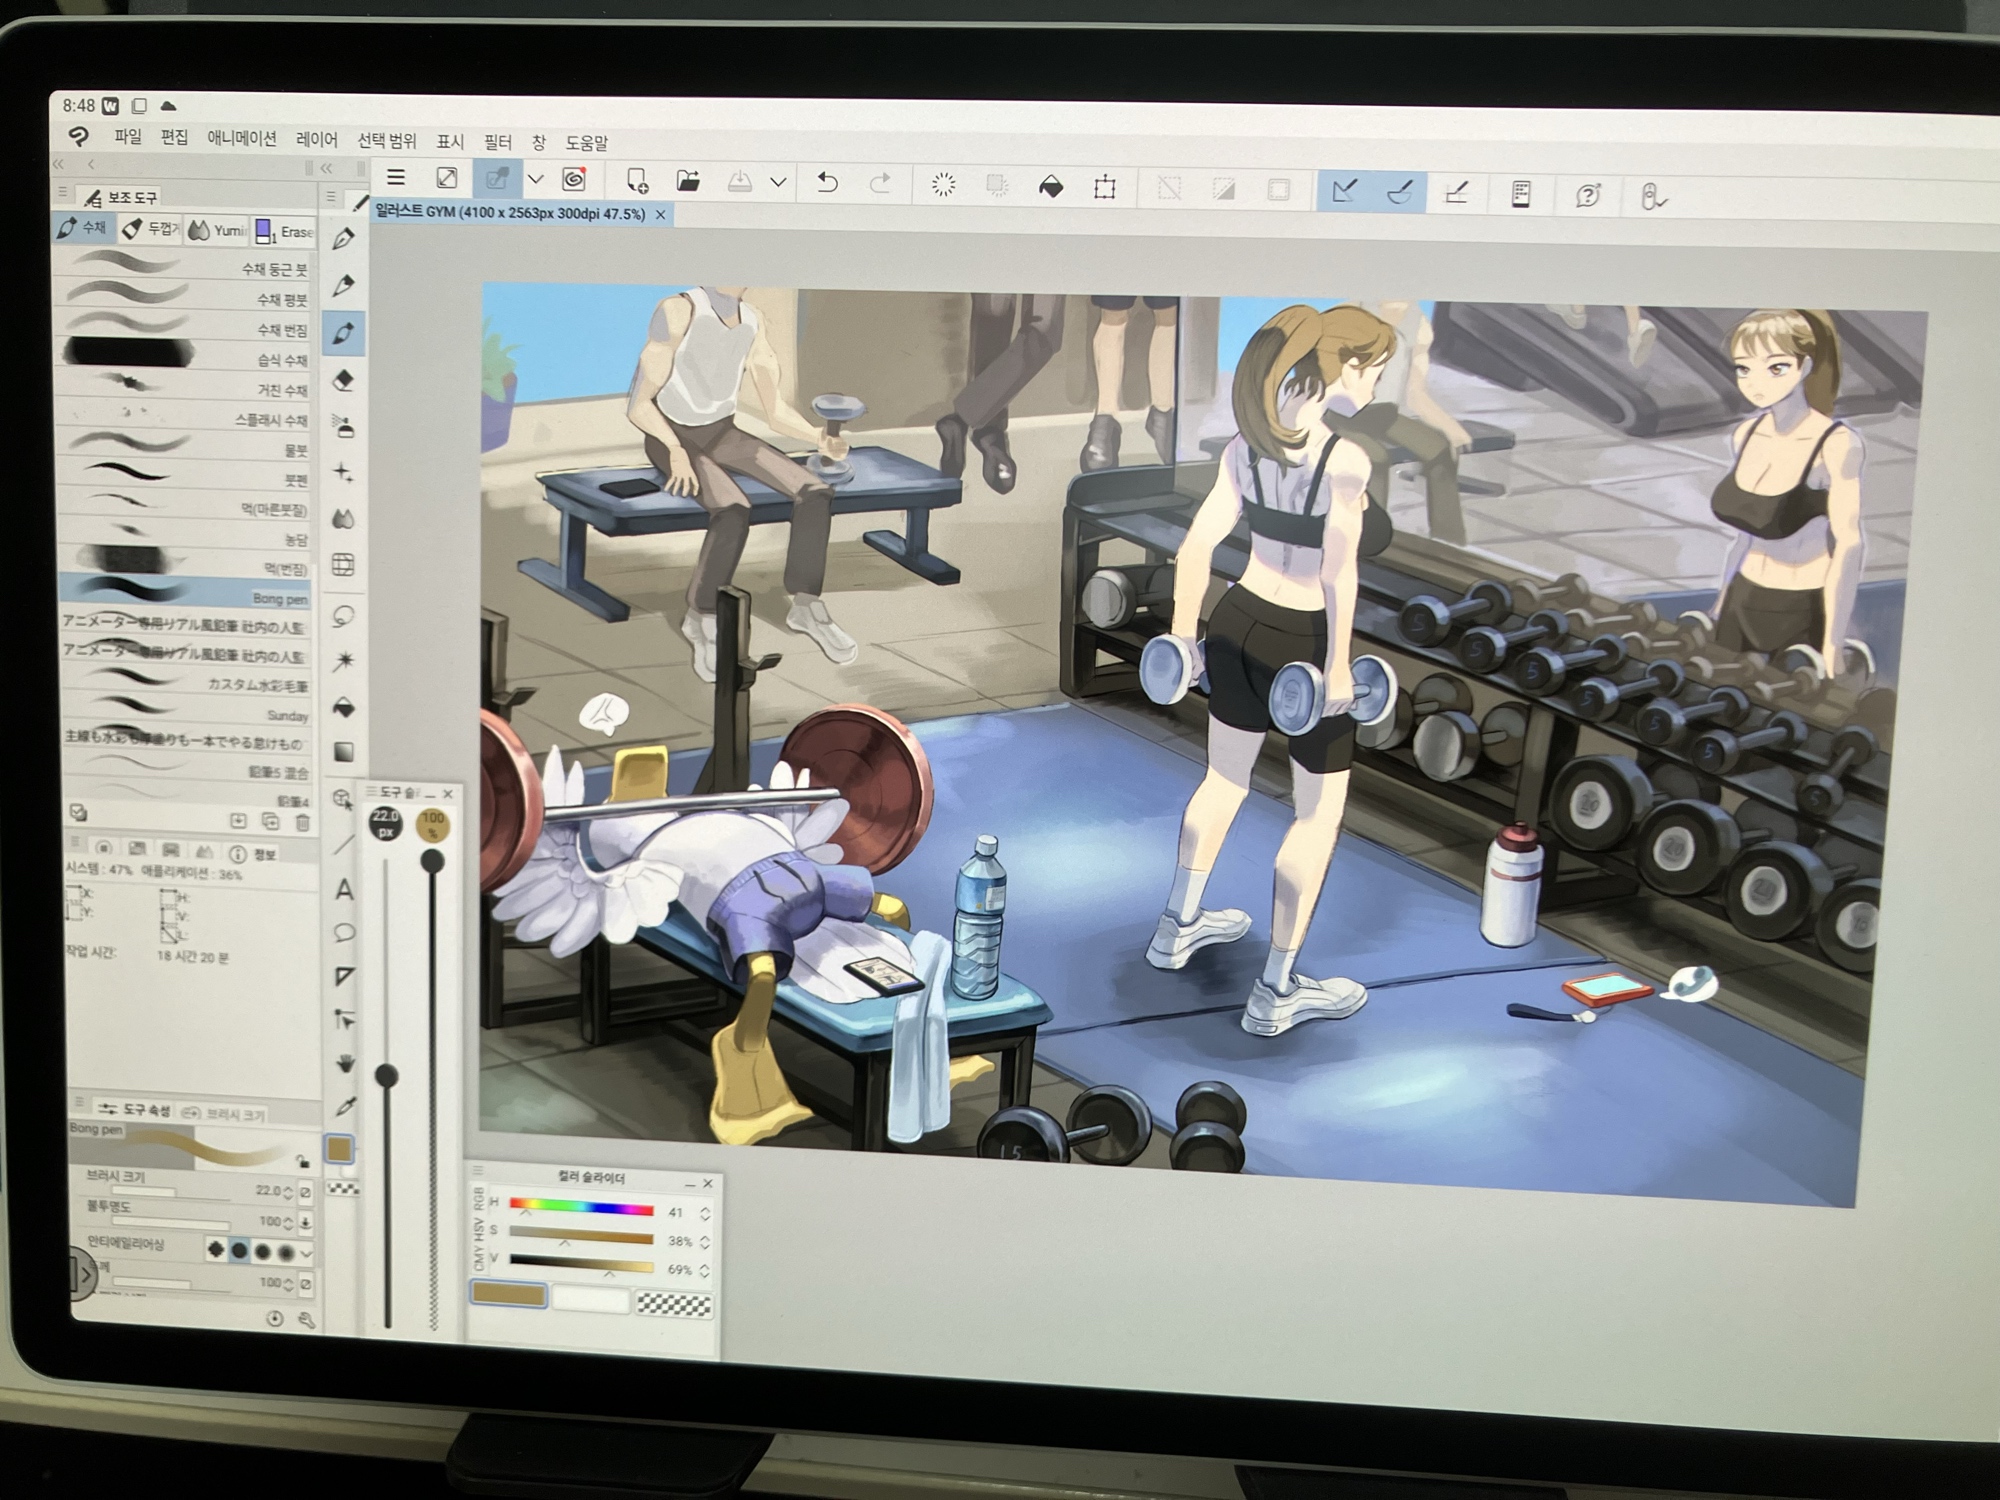Screen dimensions: 2000x1500
Task: Open dropdown arrow next to save icon
Action: pyautogui.click(x=778, y=182)
